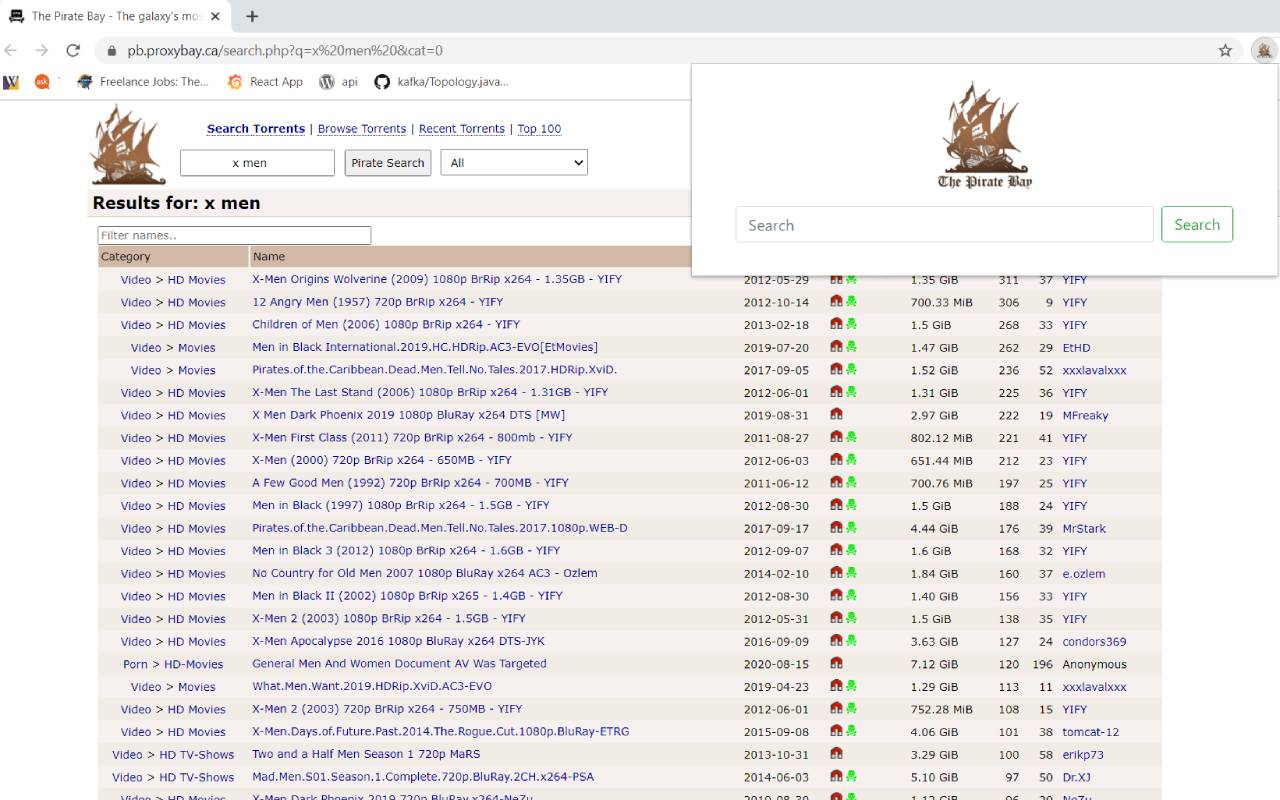Bookmark this page with the star icon
Image resolution: width=1280 pixels, height=800 pixels.
(x=1225, y=50)
